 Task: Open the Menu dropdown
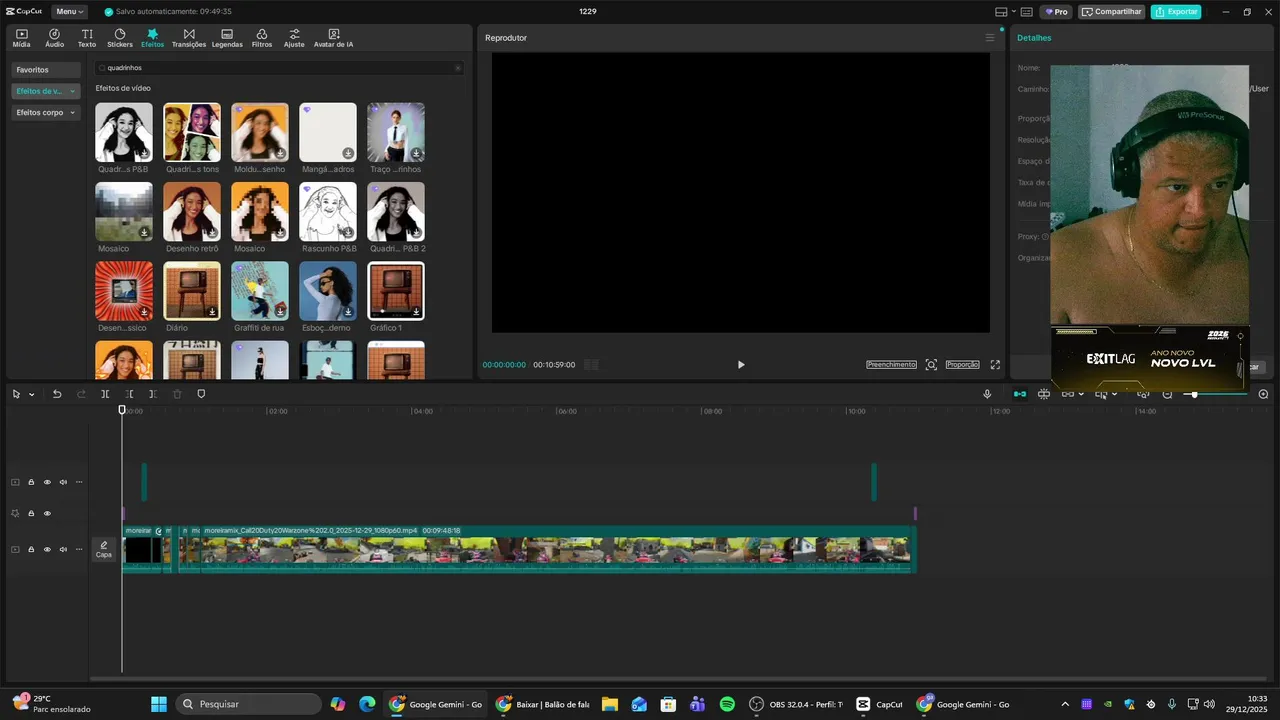(x=69, y=11)
